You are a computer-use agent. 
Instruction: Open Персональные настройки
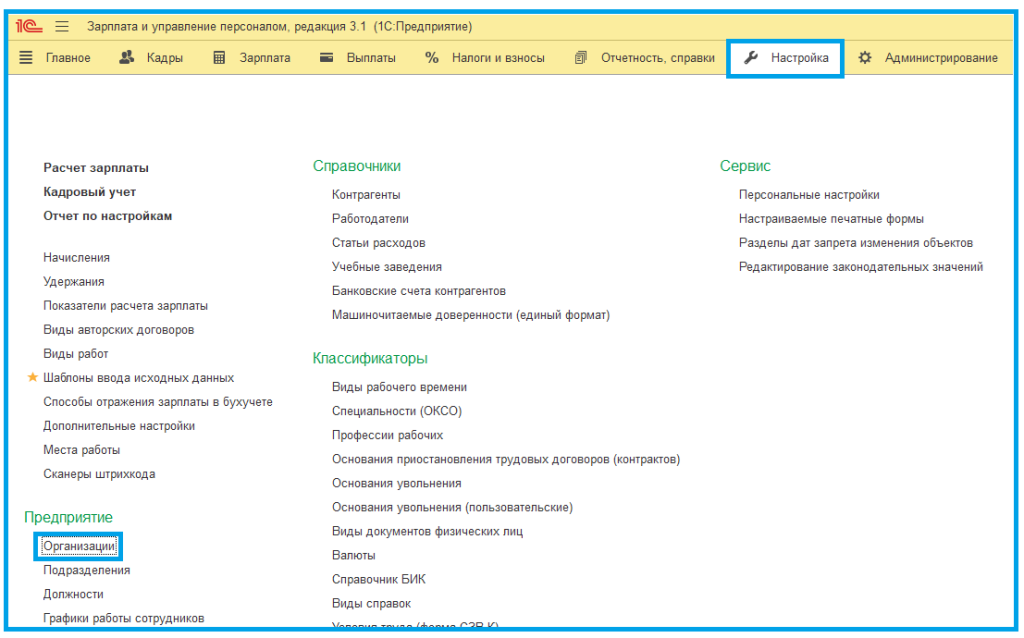coord(809,195)
